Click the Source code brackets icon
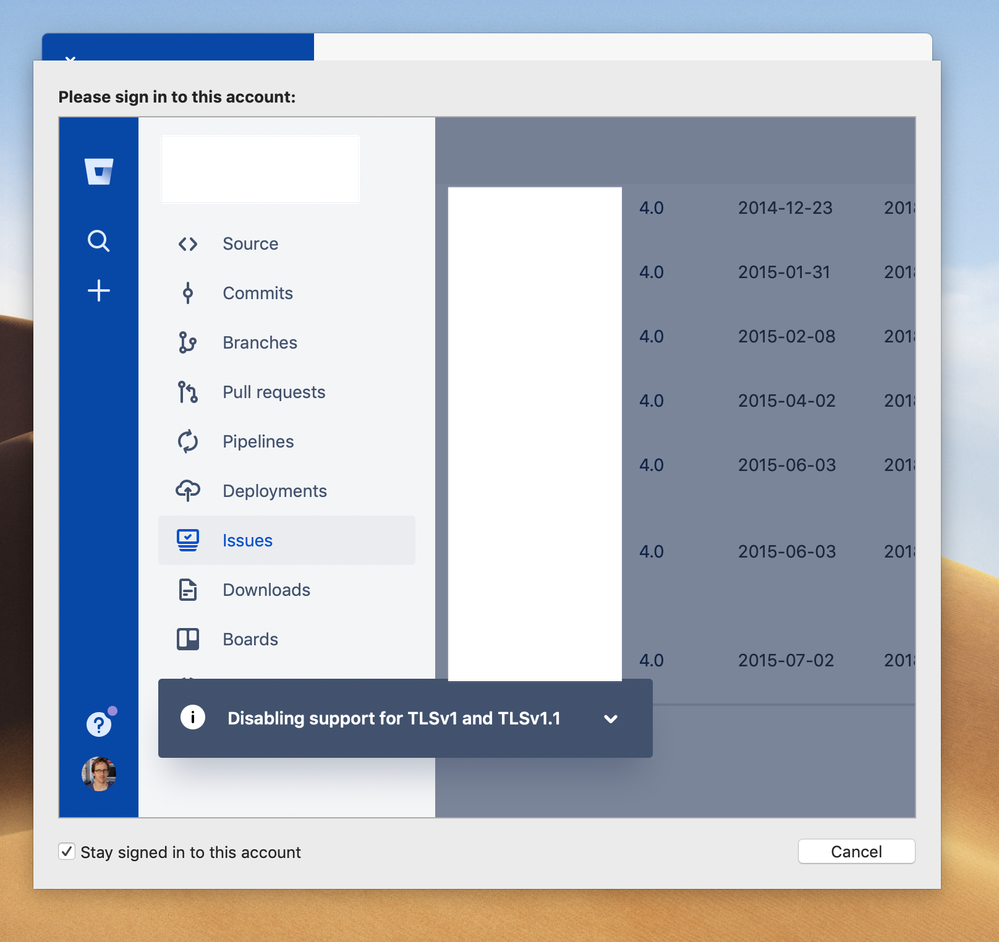 point(187,244)
